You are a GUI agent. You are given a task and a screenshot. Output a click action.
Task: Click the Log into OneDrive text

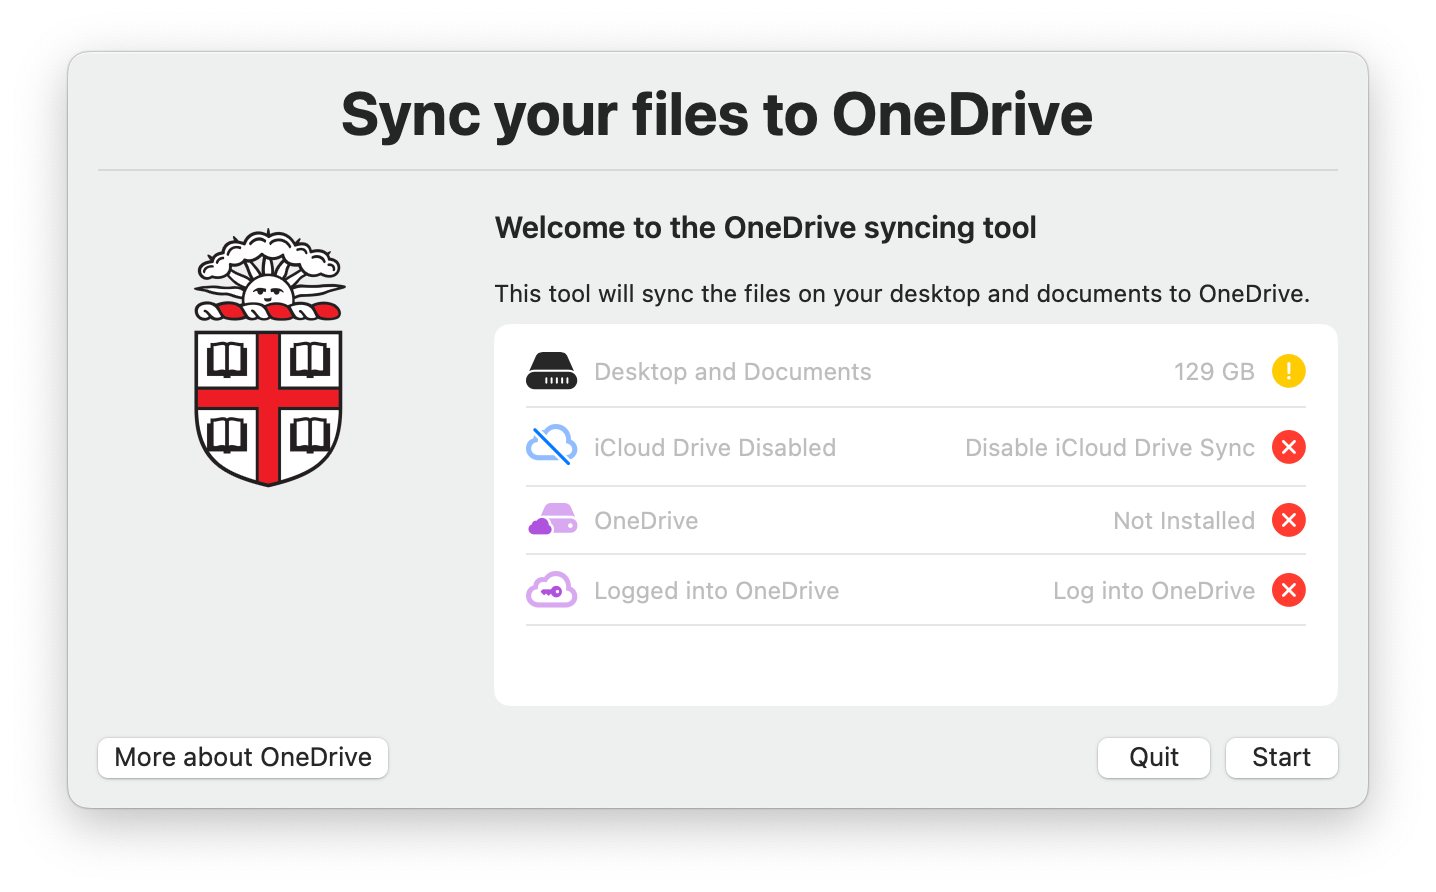click(1154, 590)
